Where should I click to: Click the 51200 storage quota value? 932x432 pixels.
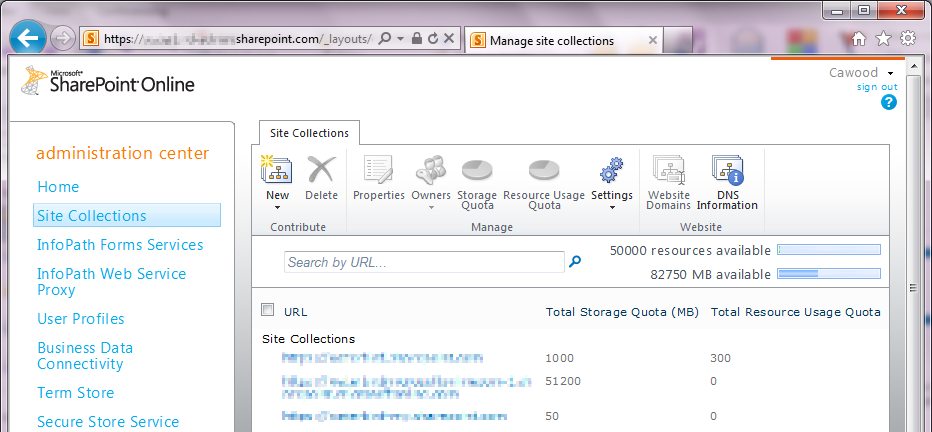click(x=563, y=381)
